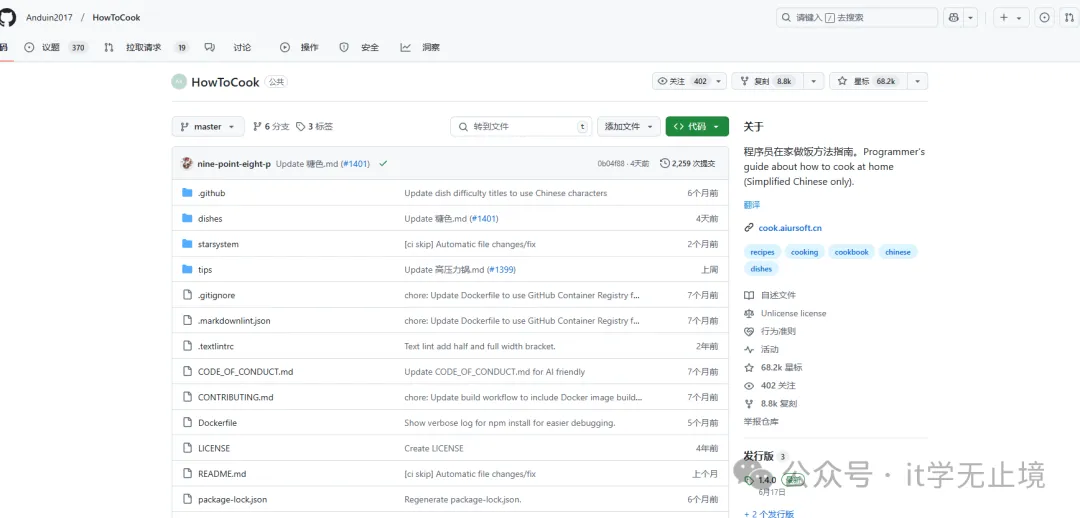The image size is (1080, 518).
Task: Visit cook.aiursoft.cn website link
Action: 790,228
